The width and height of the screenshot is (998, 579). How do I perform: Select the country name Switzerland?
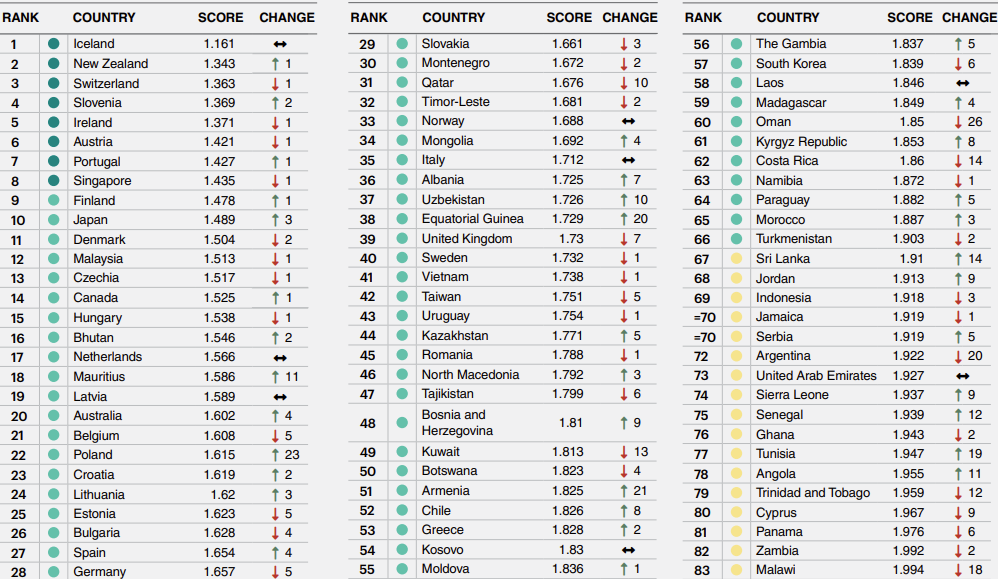click(106, 83)
